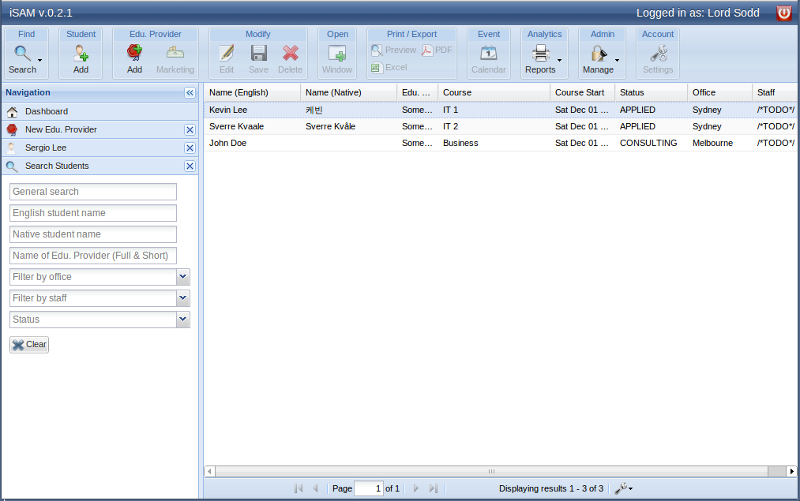This screenshot has height=501, width=800.
Task: Open a new Window
Action: [x=337, y=60]
